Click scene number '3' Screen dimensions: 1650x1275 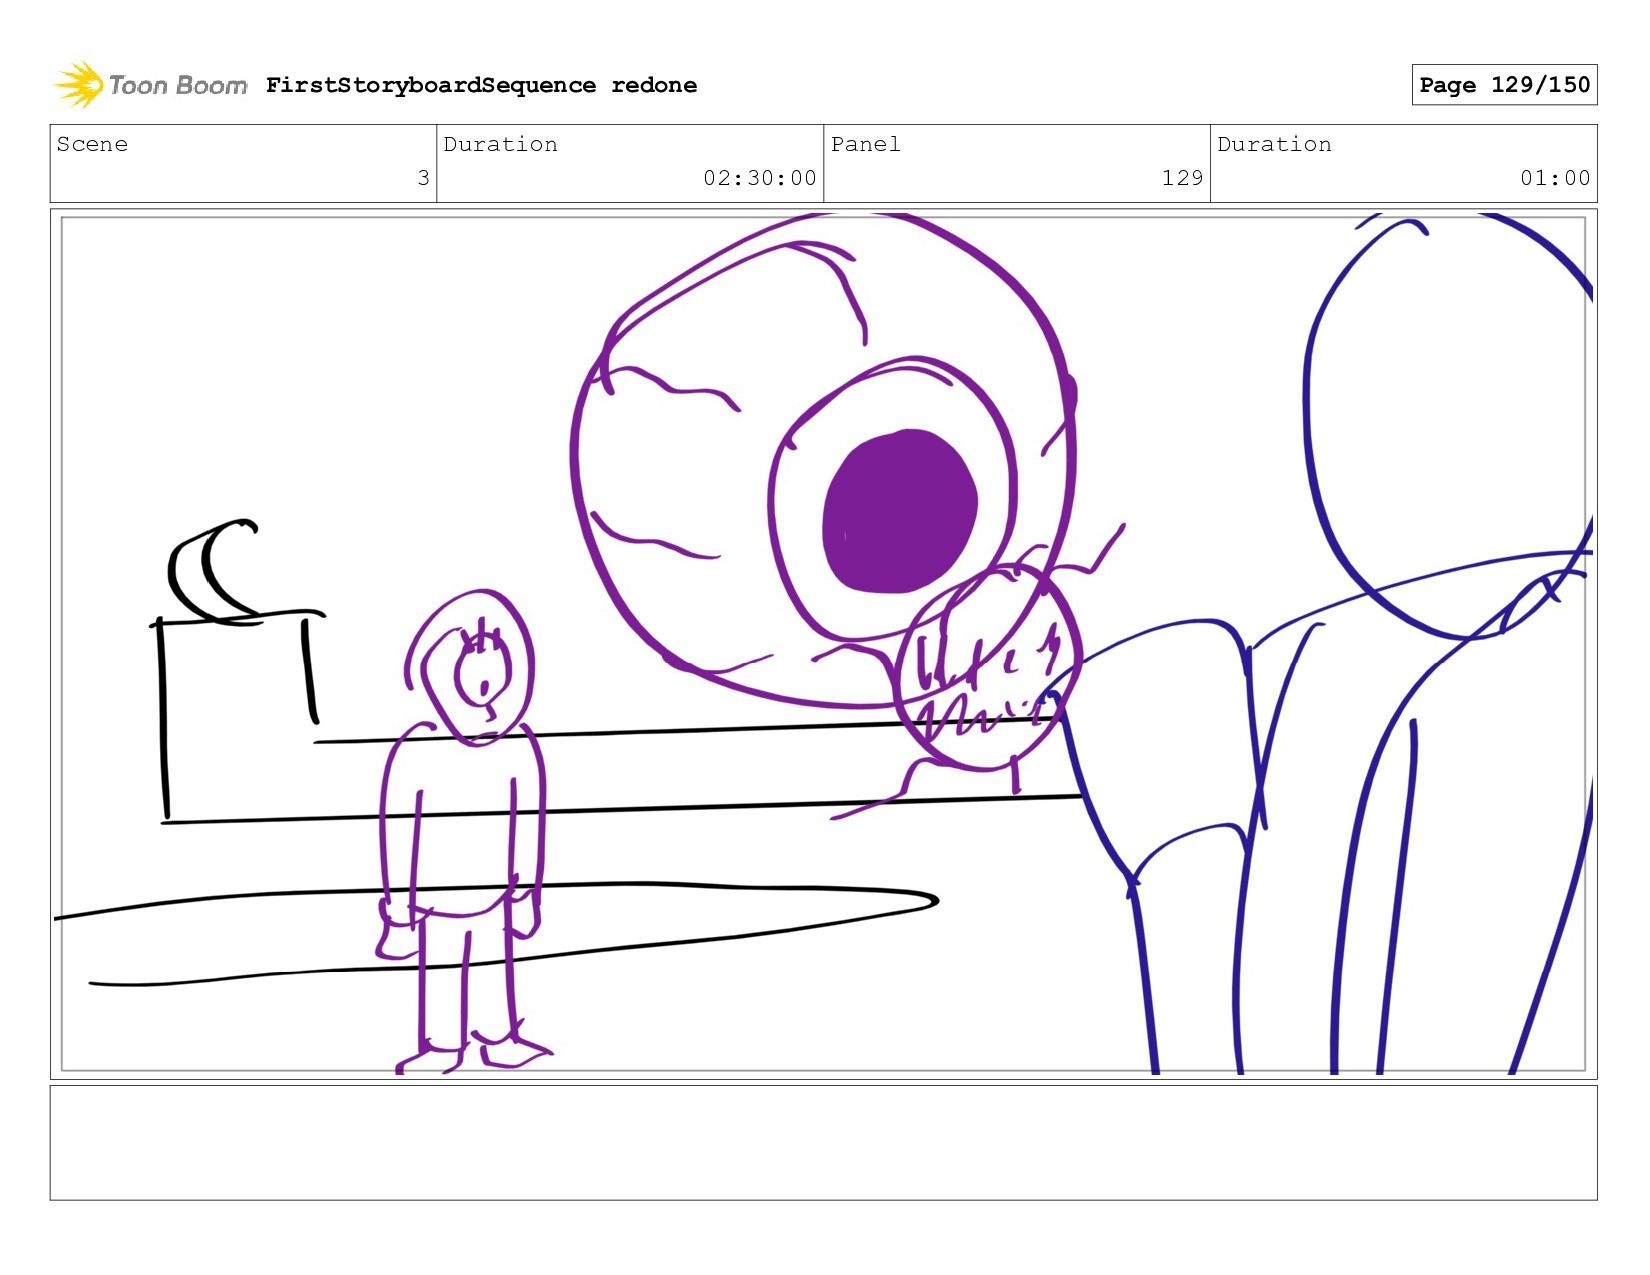click(x=423, y=178)
